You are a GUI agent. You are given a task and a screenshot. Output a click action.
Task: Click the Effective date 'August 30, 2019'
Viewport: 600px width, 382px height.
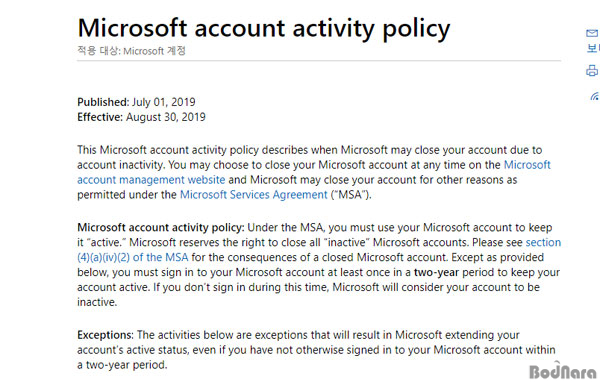pos(166,117)
